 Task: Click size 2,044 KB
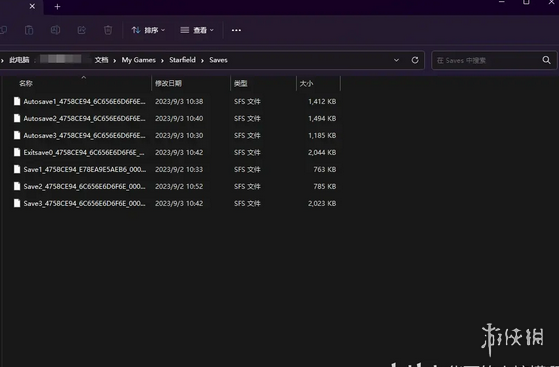pyautogui.click(x=322, y=153)
